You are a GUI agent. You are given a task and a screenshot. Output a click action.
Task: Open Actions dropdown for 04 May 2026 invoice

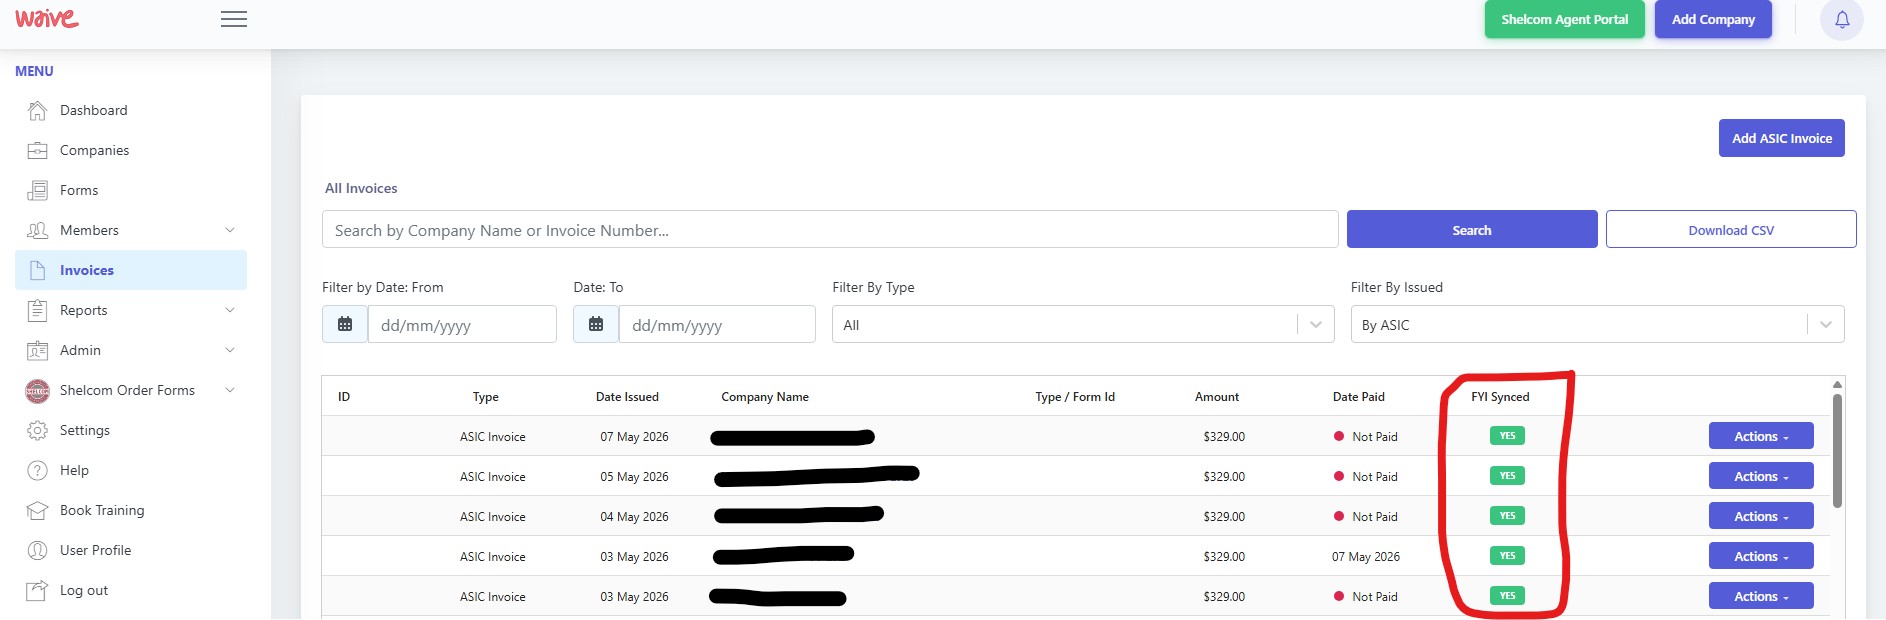click(1761, 516)
